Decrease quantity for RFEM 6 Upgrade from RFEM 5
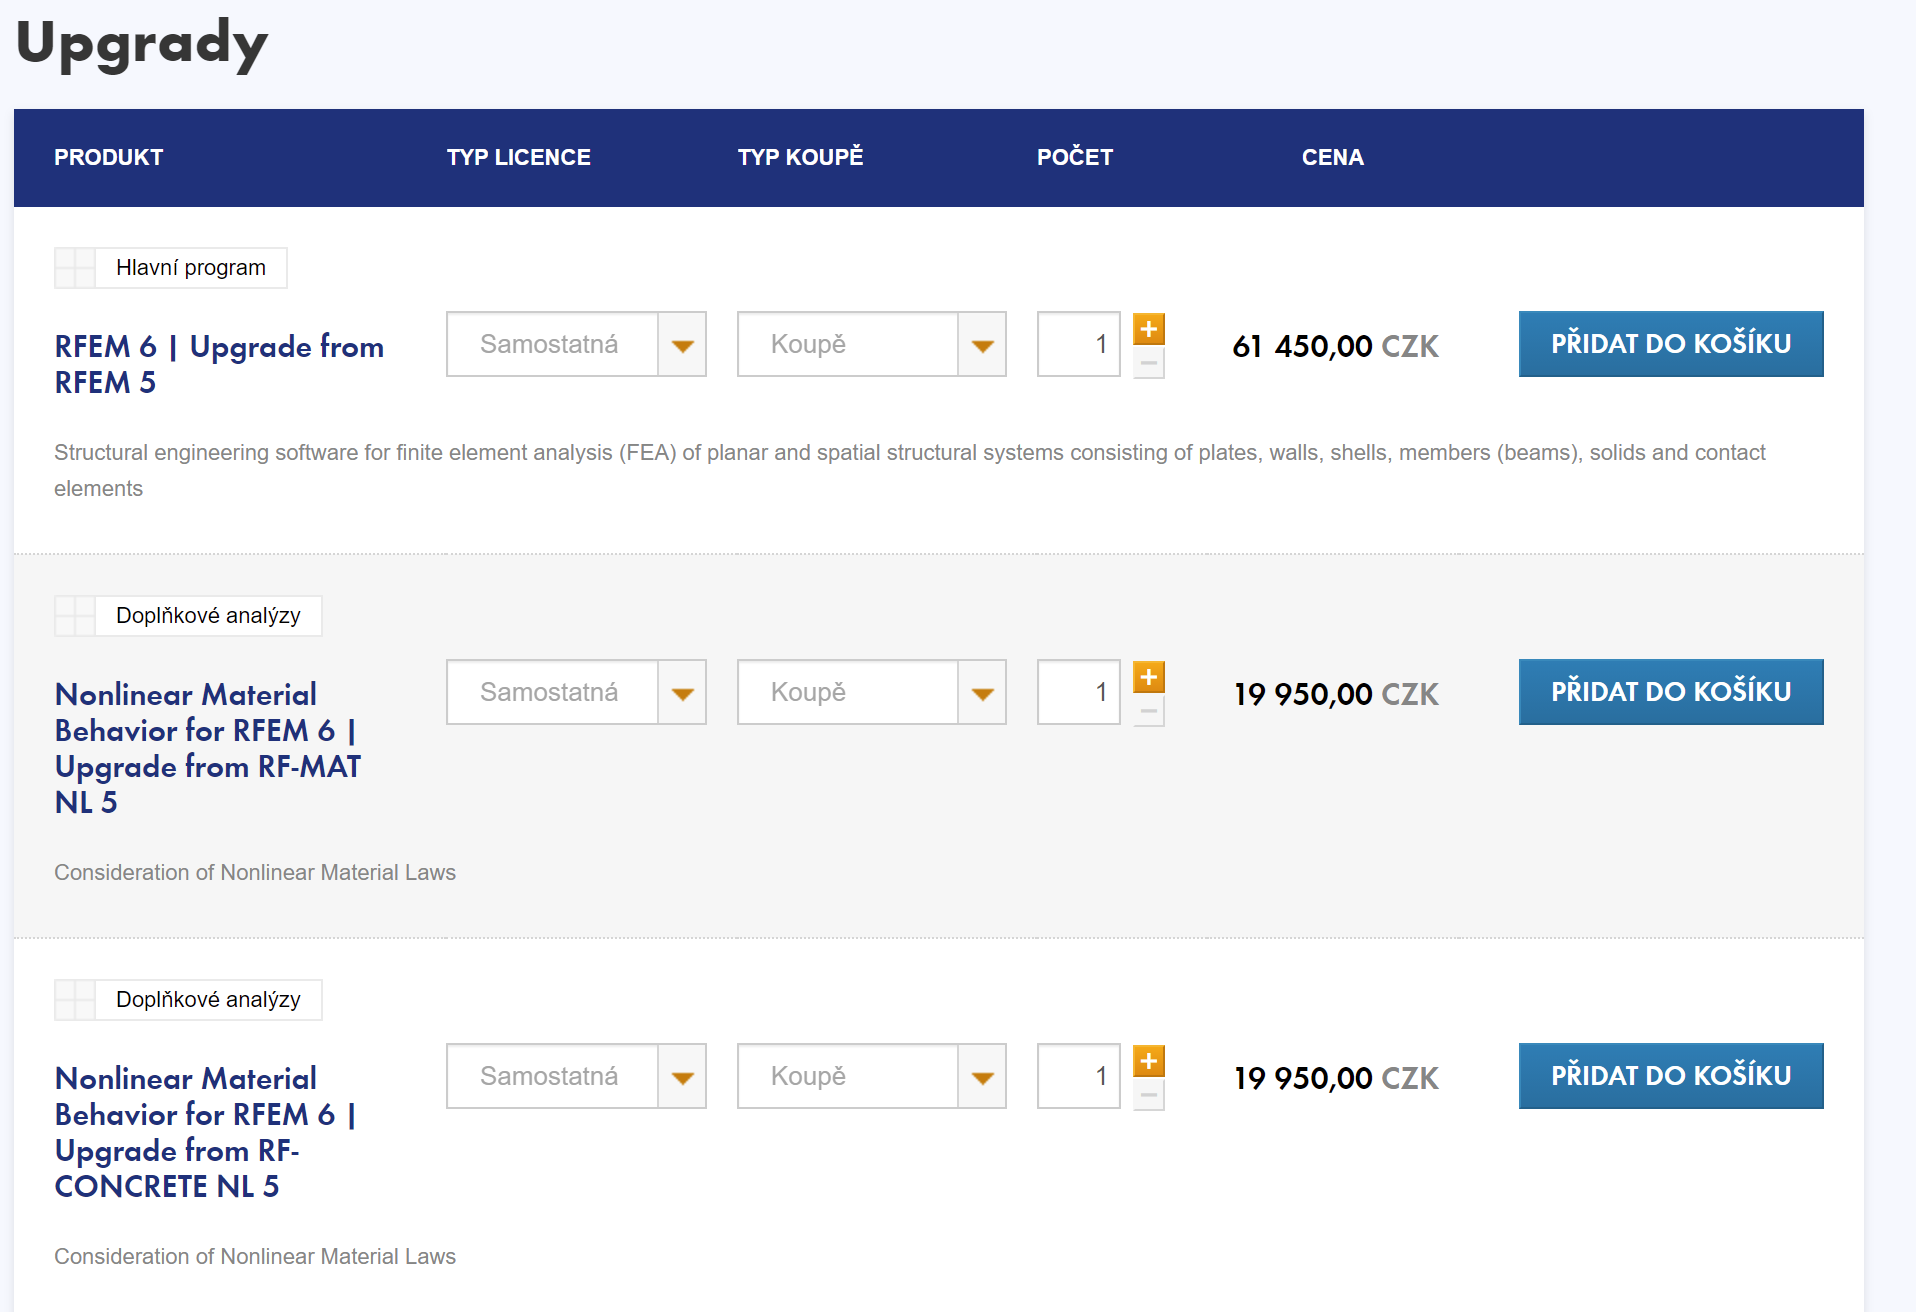The height and width of the screenshot is (1312, 1916). click(1149, 363)
